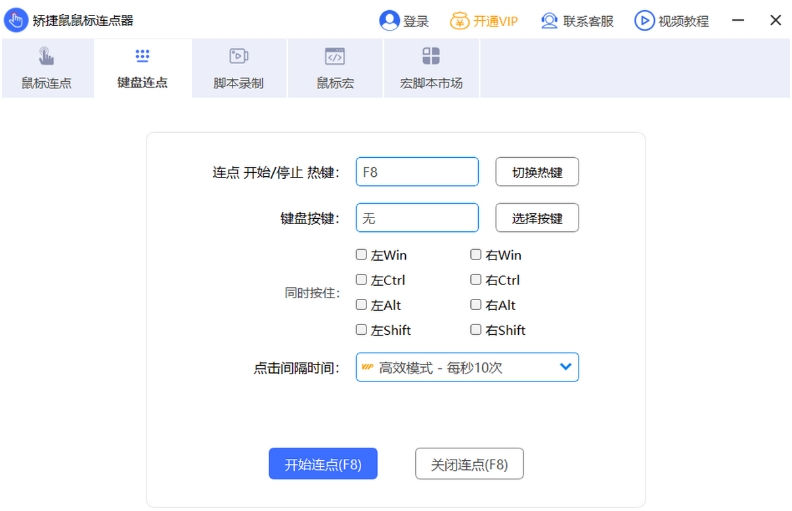The image size is (792, 511).
Task: Check the 左Alt modifier
Action: click(361, 304)
